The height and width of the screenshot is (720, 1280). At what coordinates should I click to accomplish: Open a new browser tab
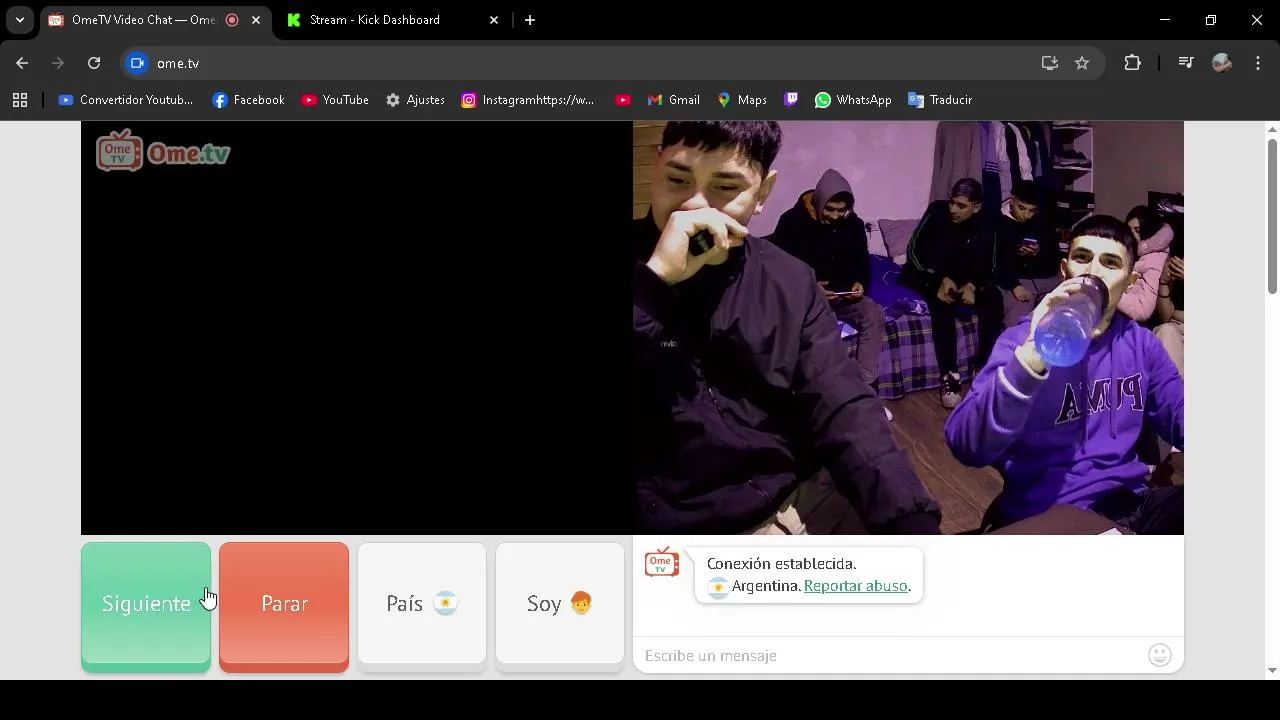pos(530,20)
